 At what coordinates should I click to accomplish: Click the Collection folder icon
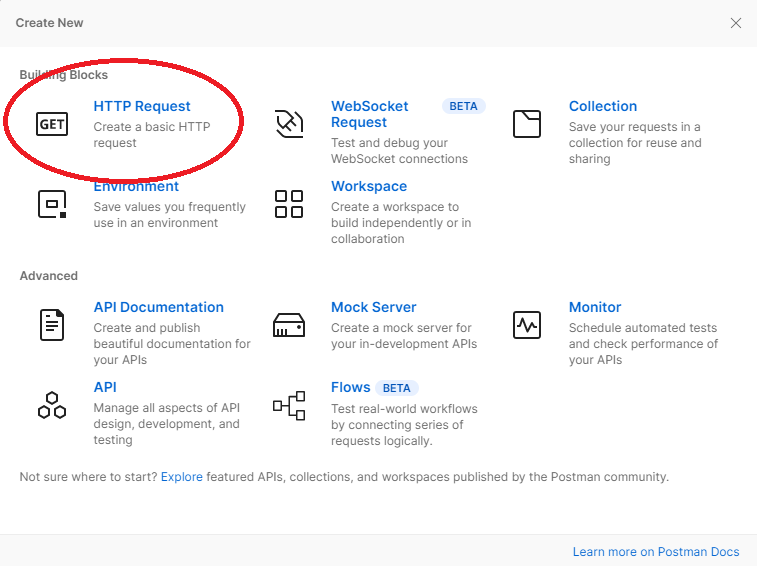527,124
